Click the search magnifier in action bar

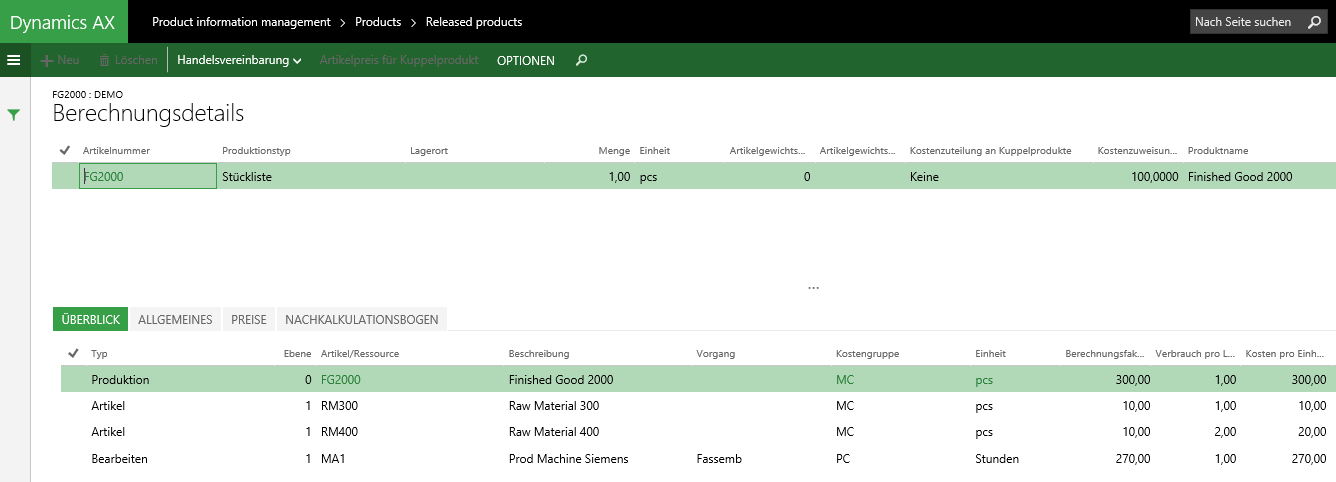point(582,60)
